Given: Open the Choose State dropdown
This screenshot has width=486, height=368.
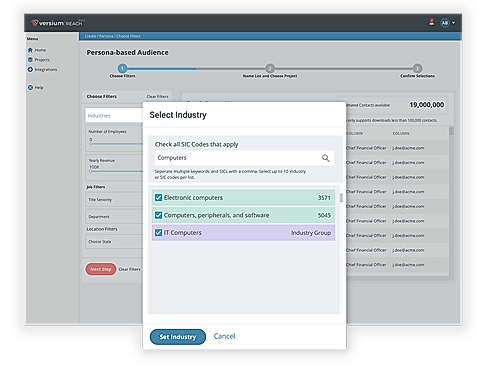Looking at the screenshot, I should pos(114,241).
